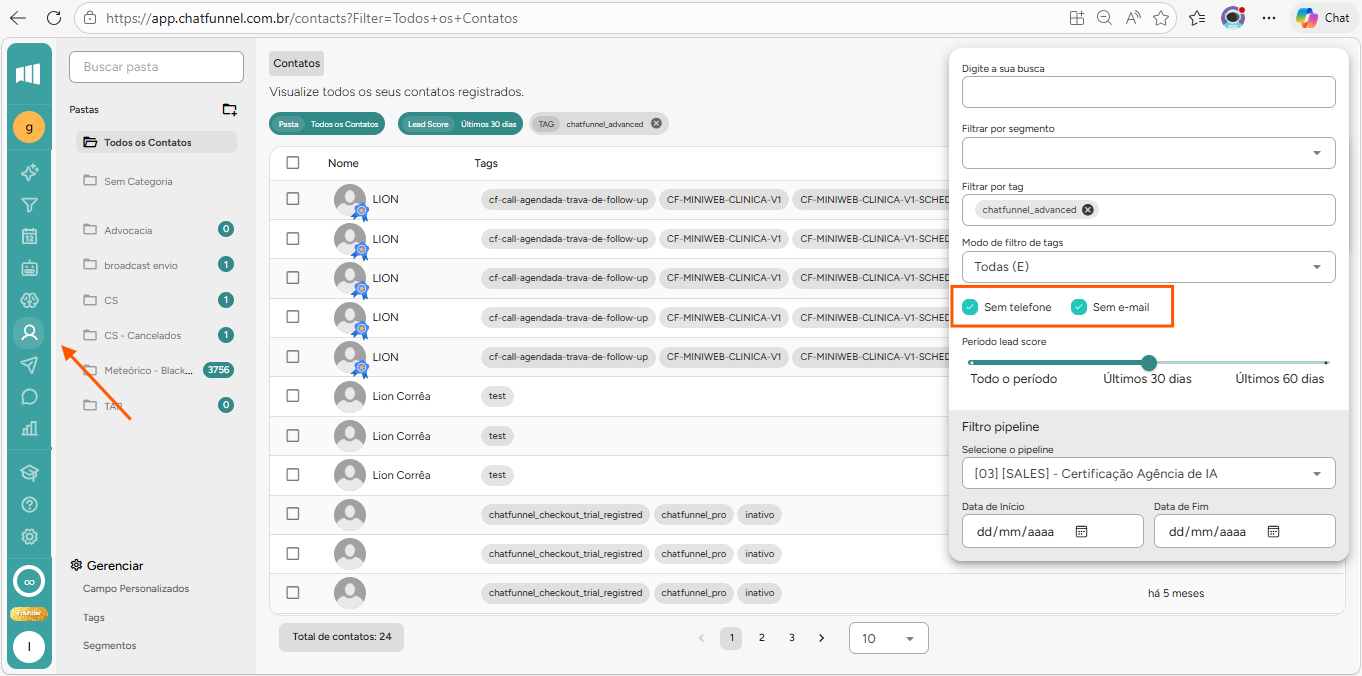Screen dimensions: 1362x676
Task: Open the Selecione o pipeline dropdown
Action: pos(1148,473)
